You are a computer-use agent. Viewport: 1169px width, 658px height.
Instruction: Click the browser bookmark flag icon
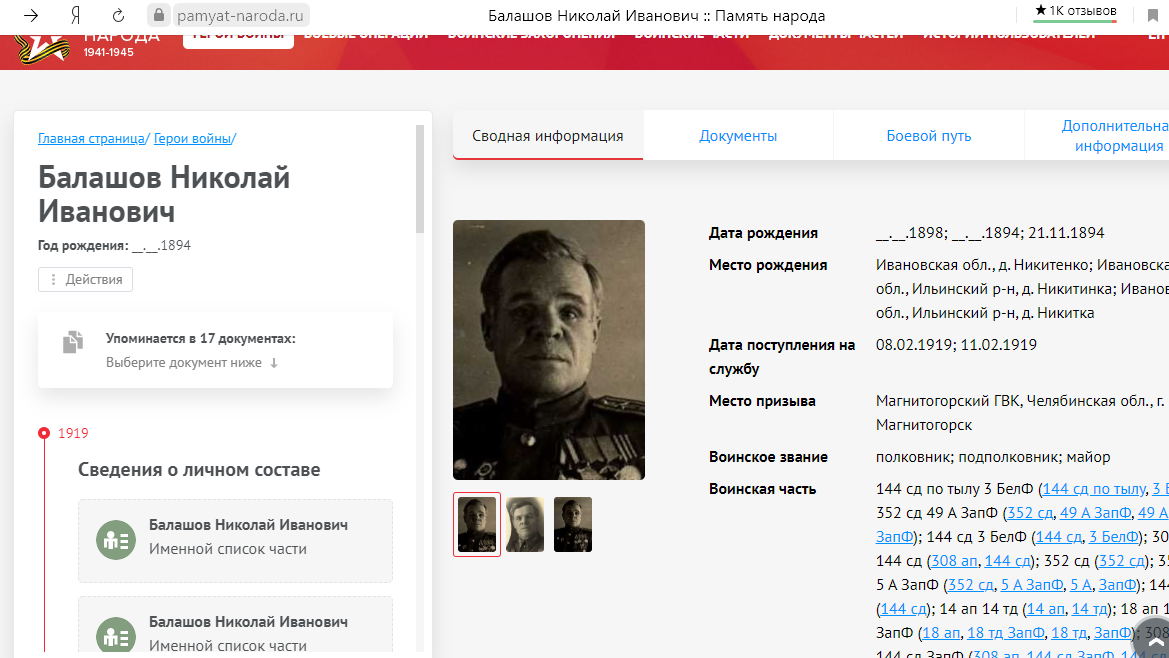pyautogui.click(x=1153, y=16)
